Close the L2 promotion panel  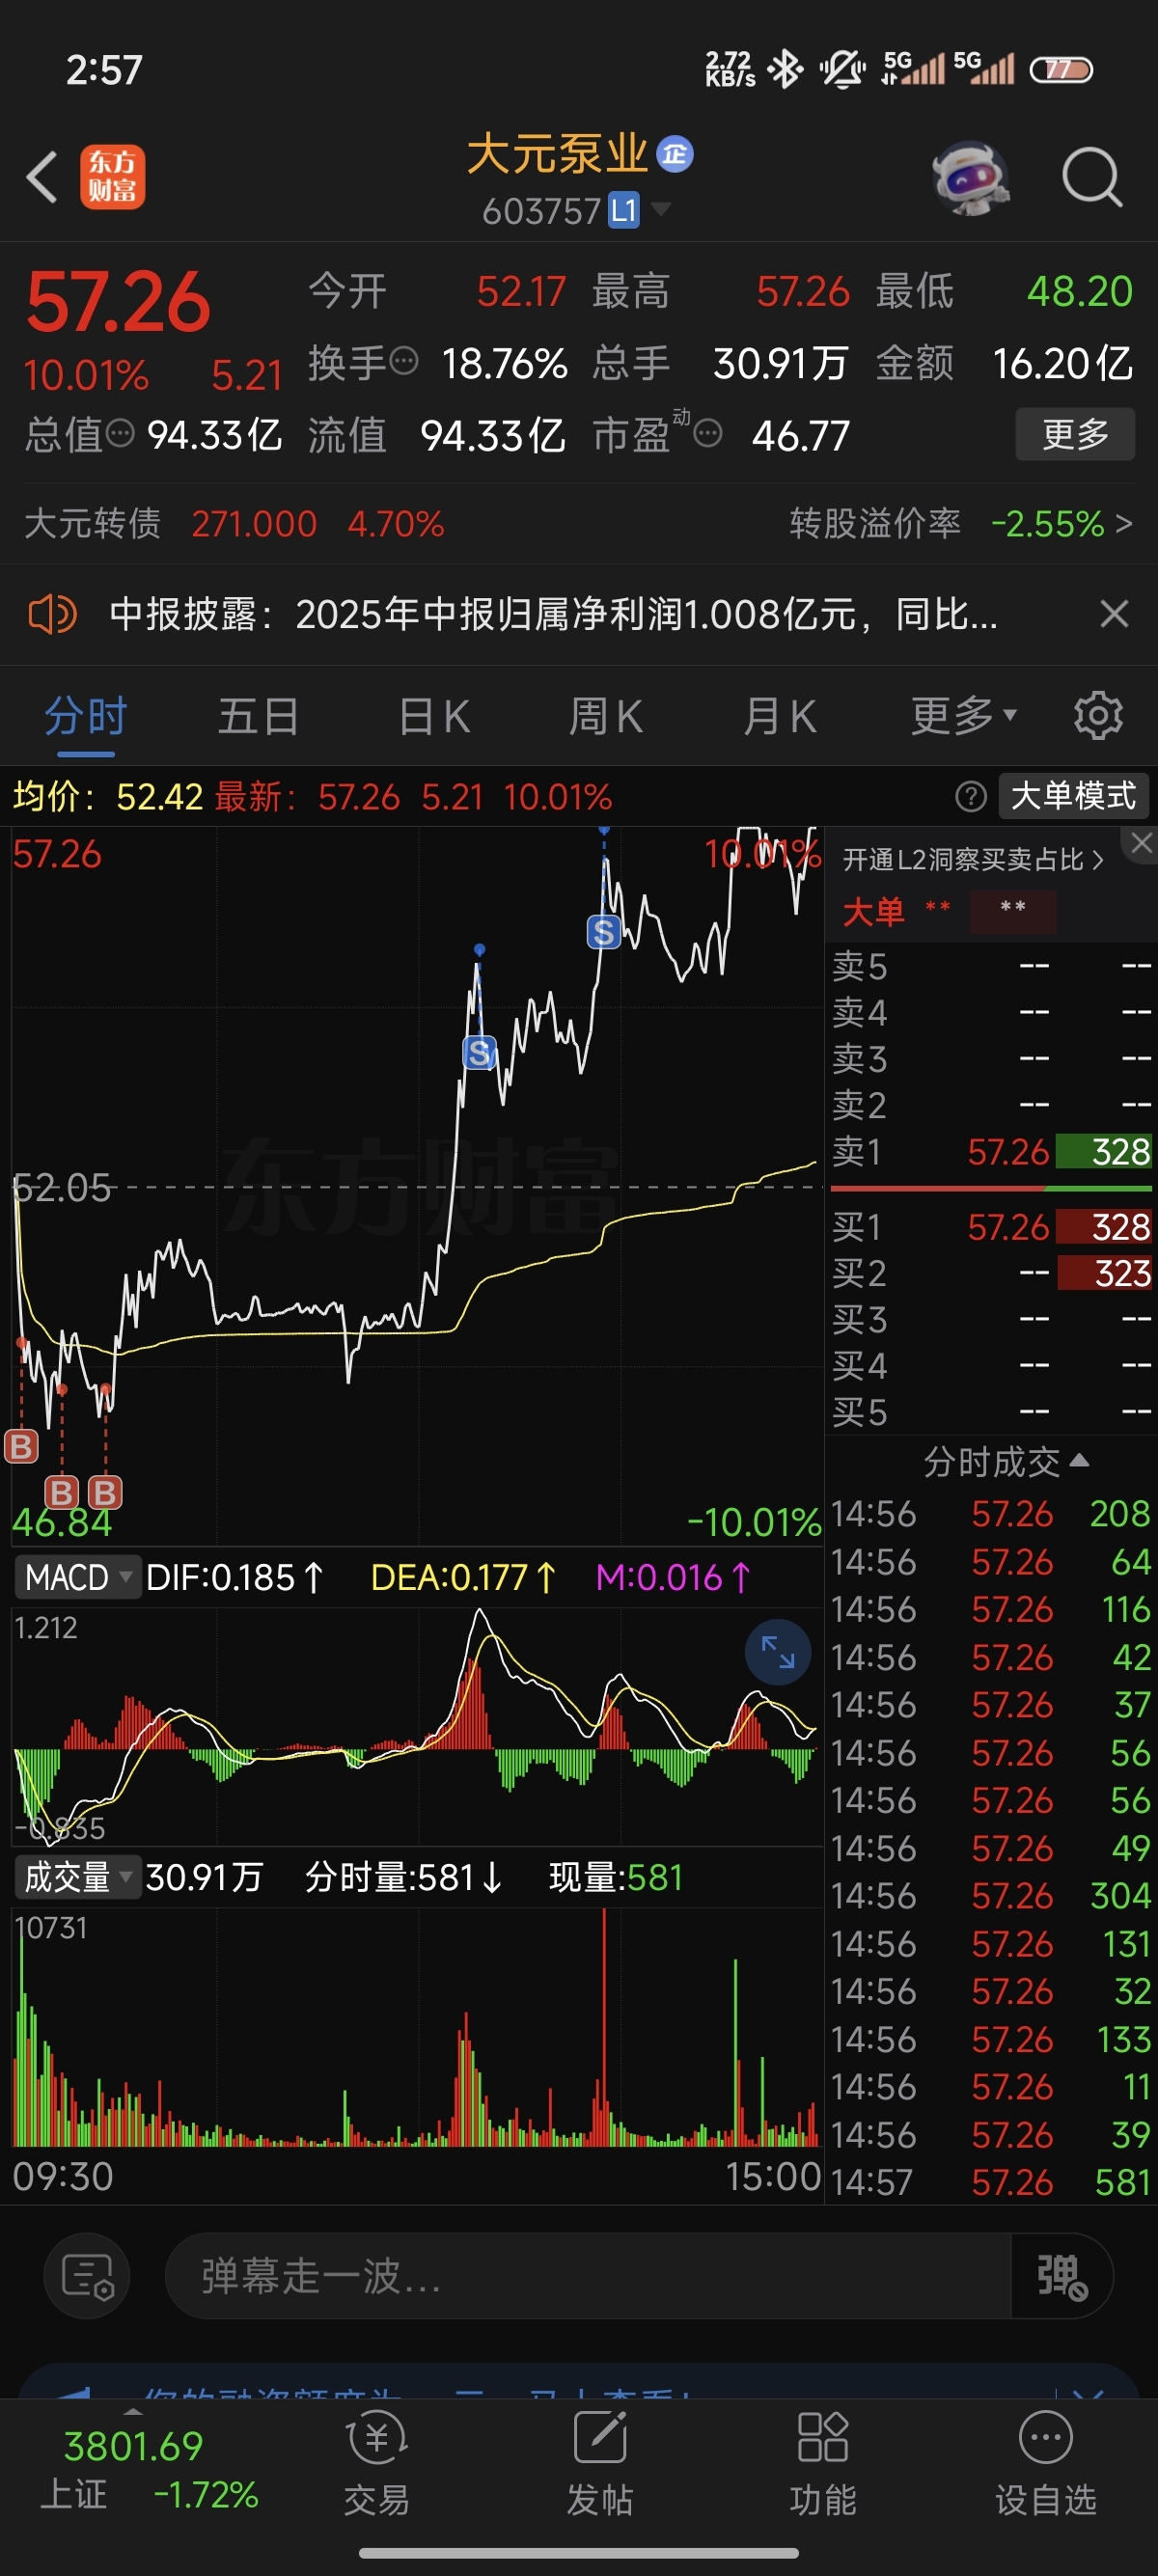1141,844
